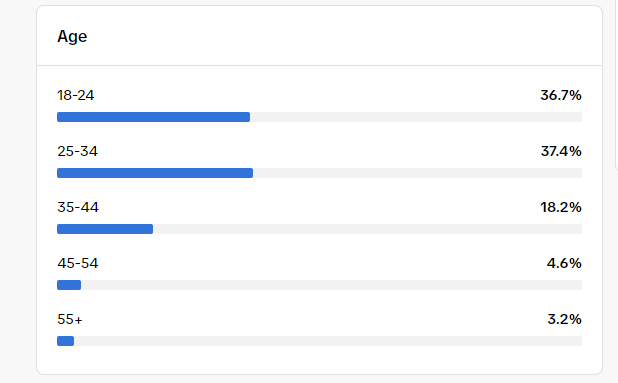Click the gray track of 55+ bar
The height and width of the screenshot is (383, 618).
pyautogui.click(x=328, y=341)
